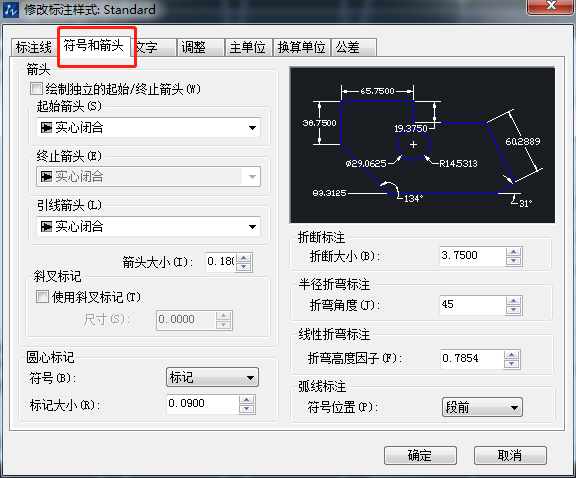Image resolution: width=576 pixels, height=478 pixels.
Task: Open the 文字 tab
Action: tap(153, 47)
